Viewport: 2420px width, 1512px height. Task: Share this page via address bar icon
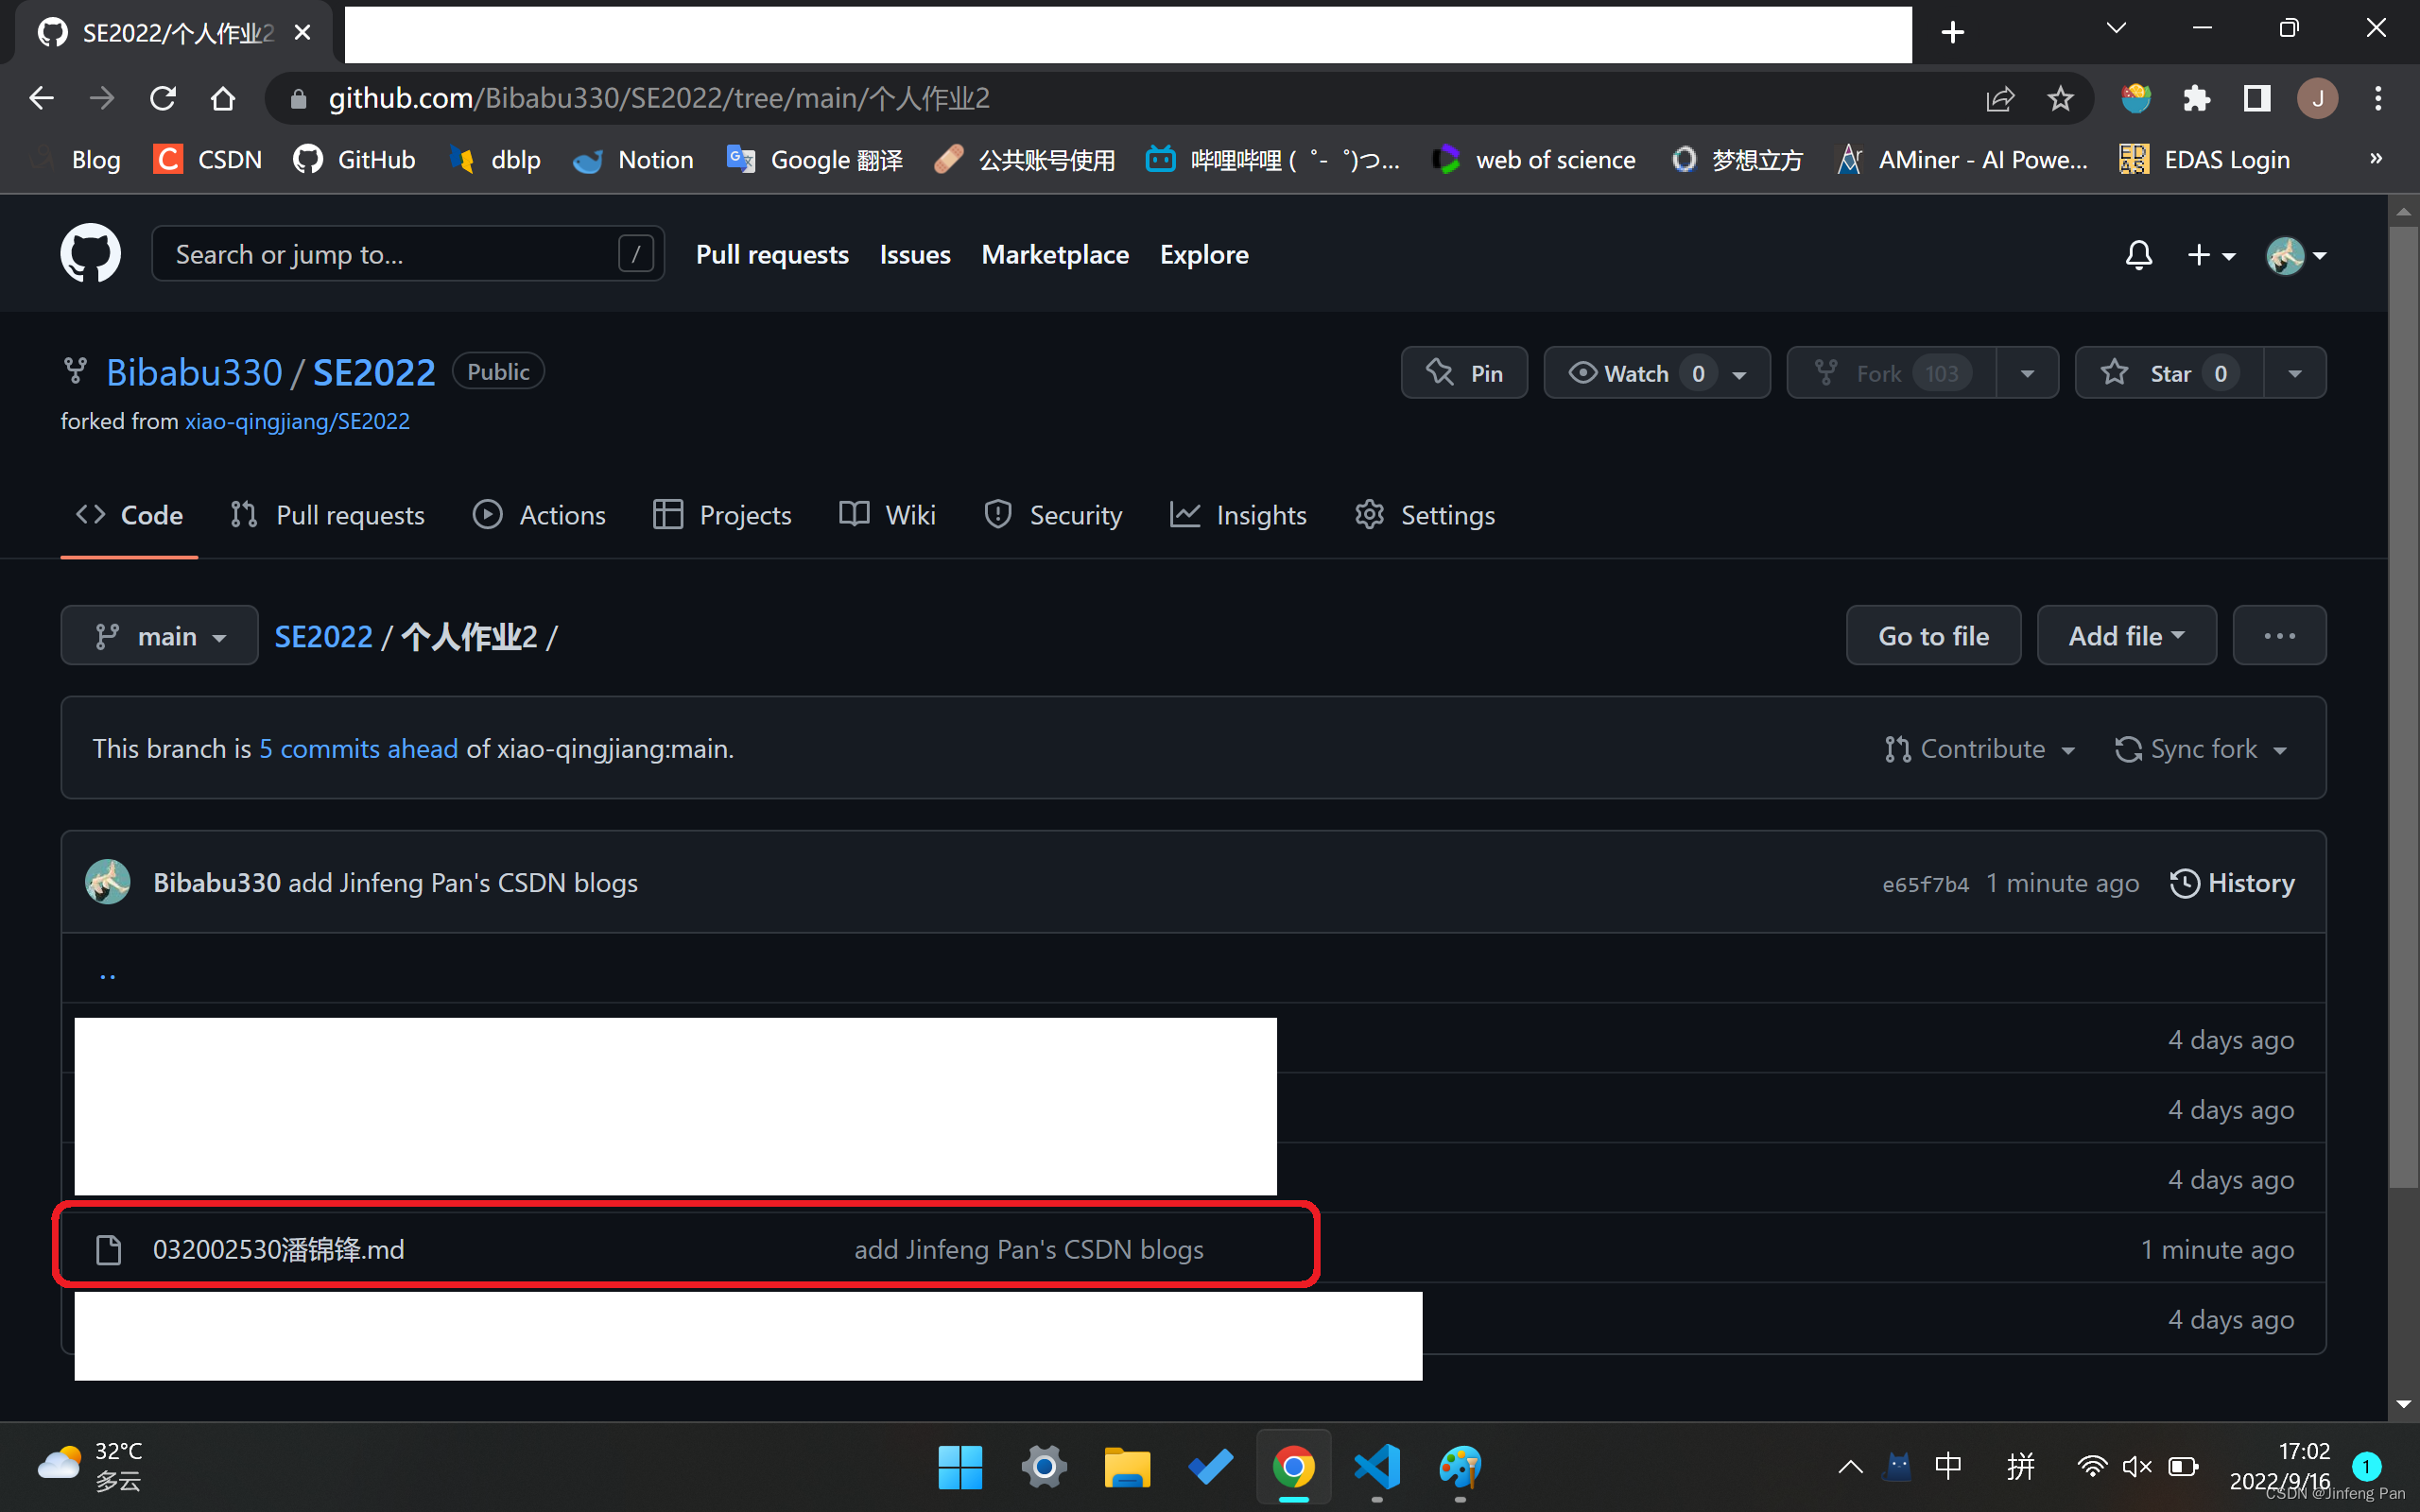click(2000, 98)
